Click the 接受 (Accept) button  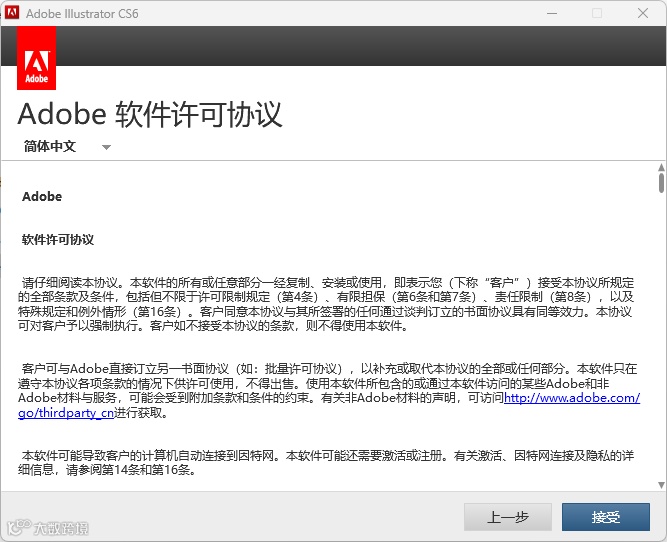coord(606,517)
